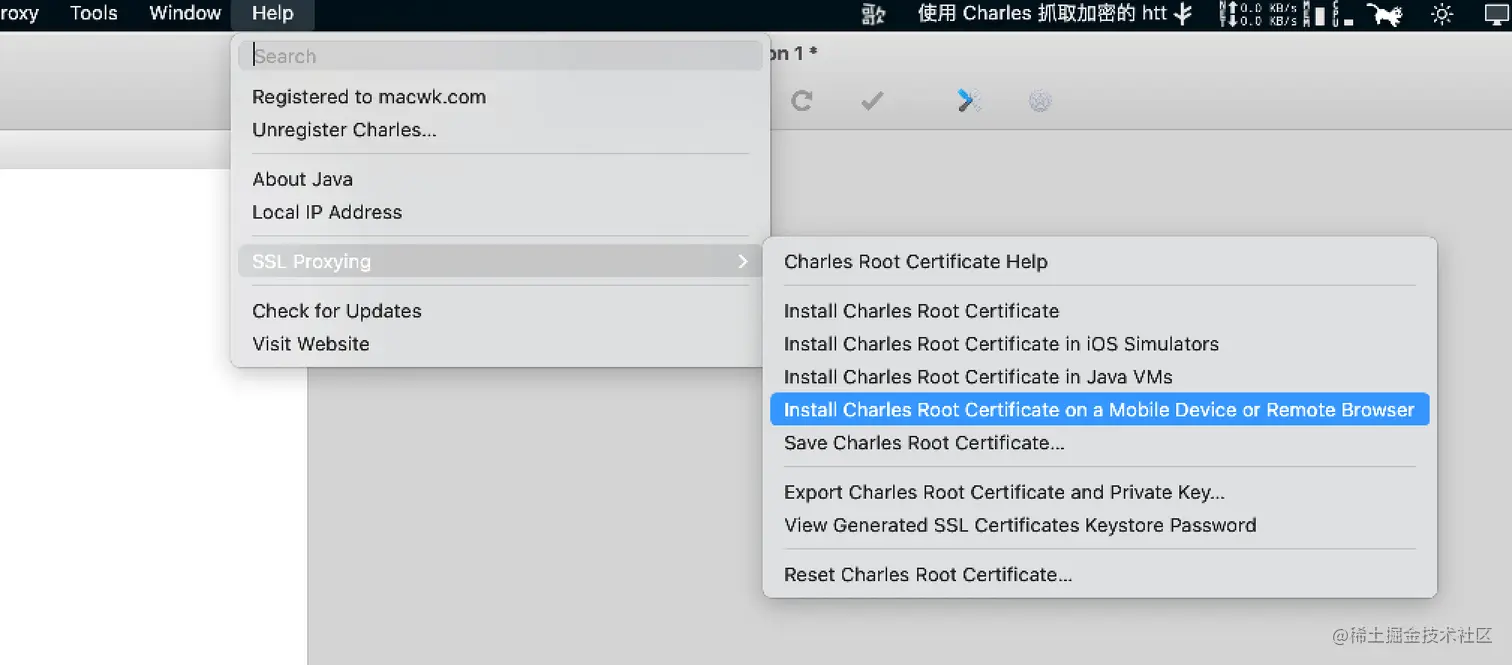Viewport: 1512px width, 665px height.
Task: Click the network speed KB/s menu bar indicator
Action: pos(1258,14)
